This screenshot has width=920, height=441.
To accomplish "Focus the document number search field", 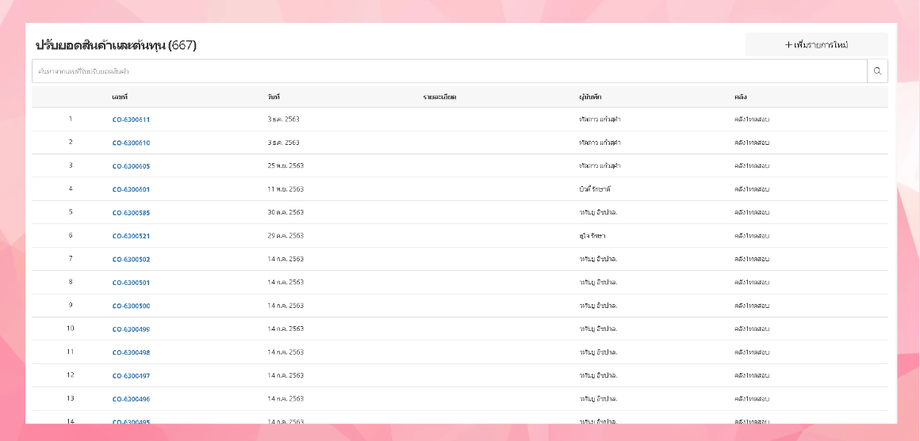I will point(449,71).
